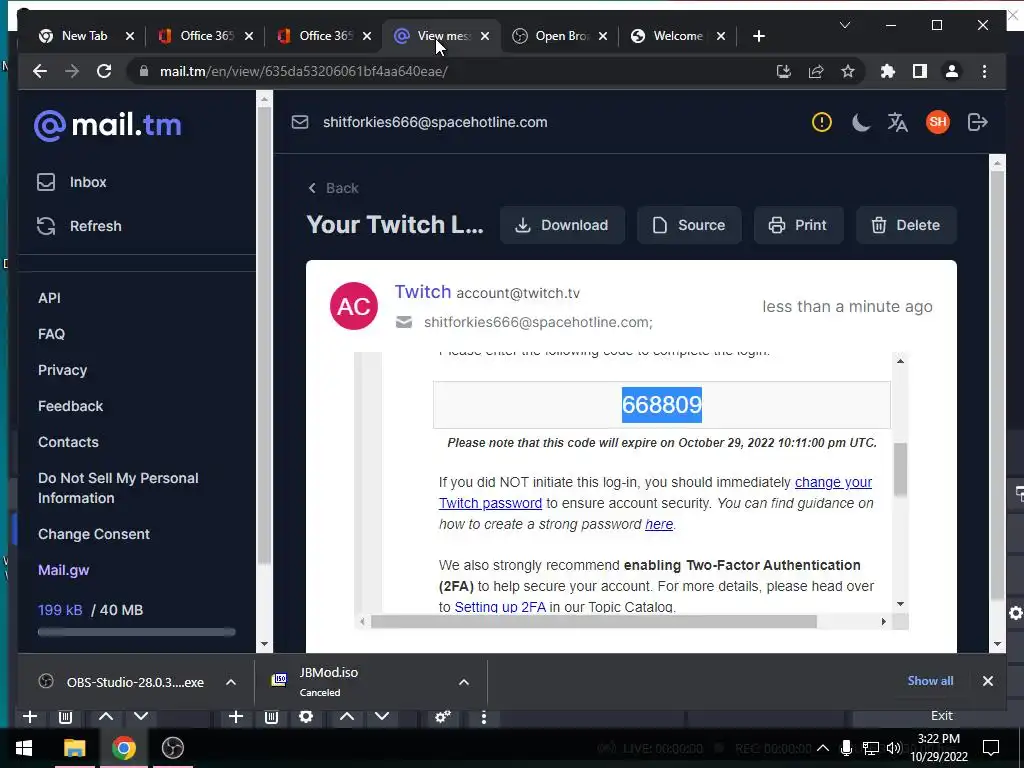Open the Chrome profile avatar
Screen dimensions: 1024x768
point(952,71)
